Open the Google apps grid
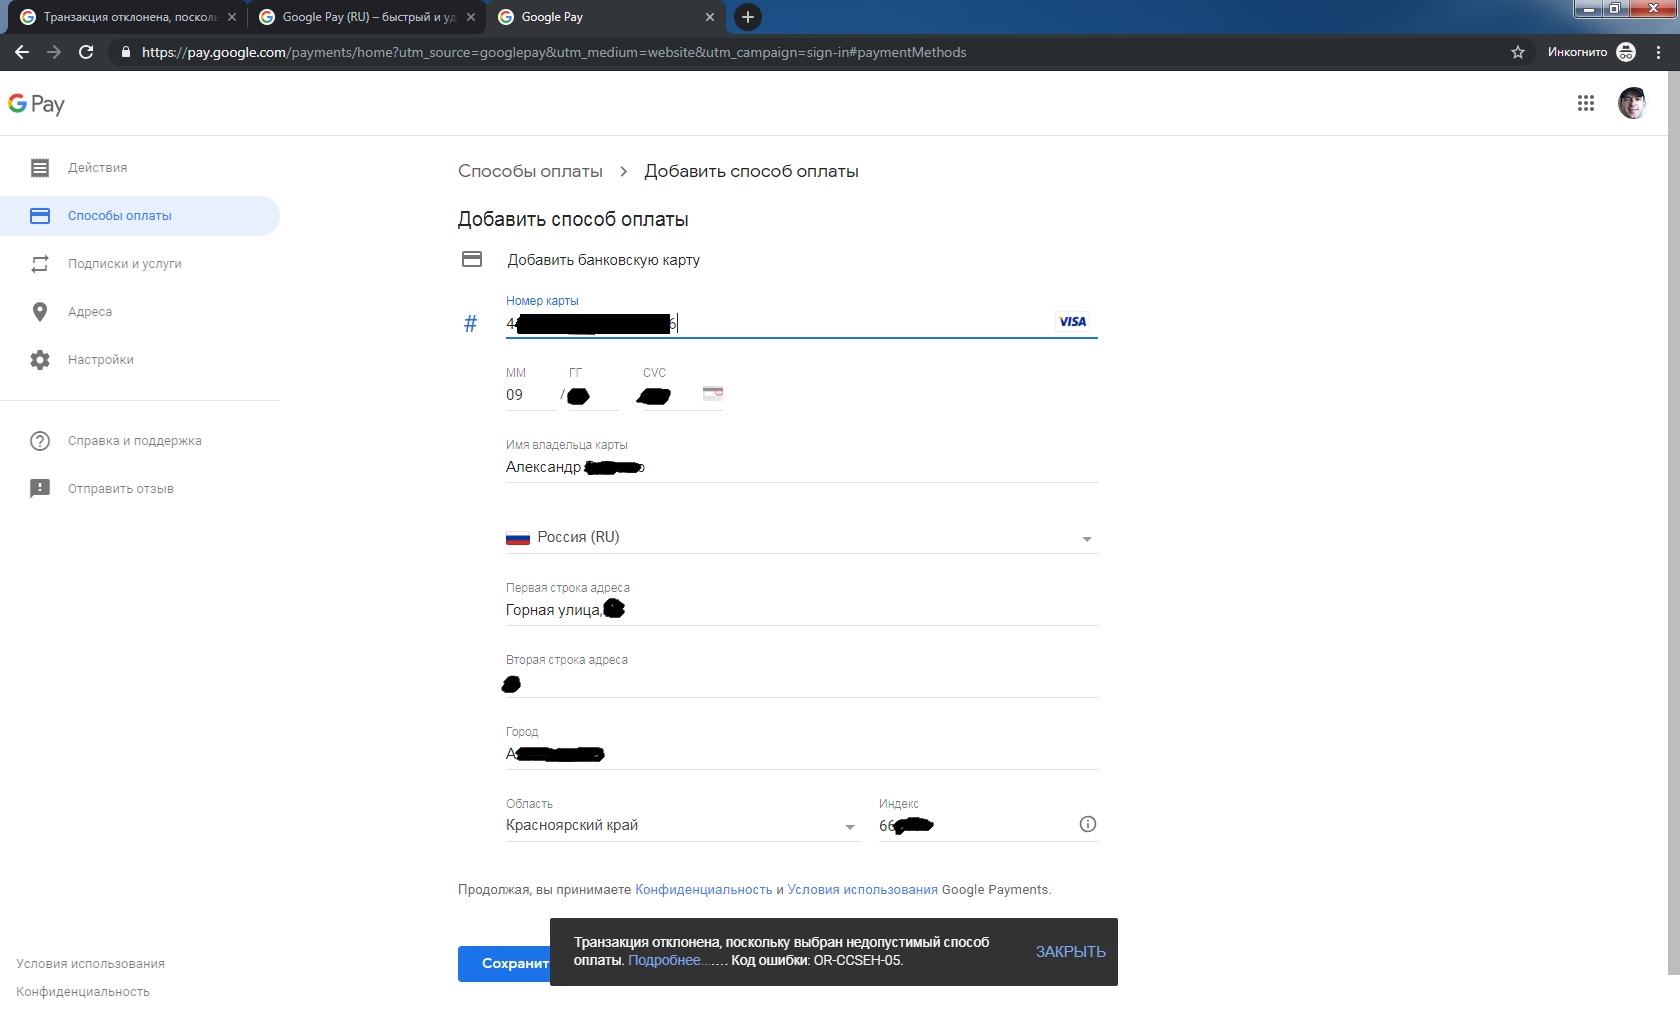The height and width of the screenshot is (1010, 1680). click(x=1585, y=103)
